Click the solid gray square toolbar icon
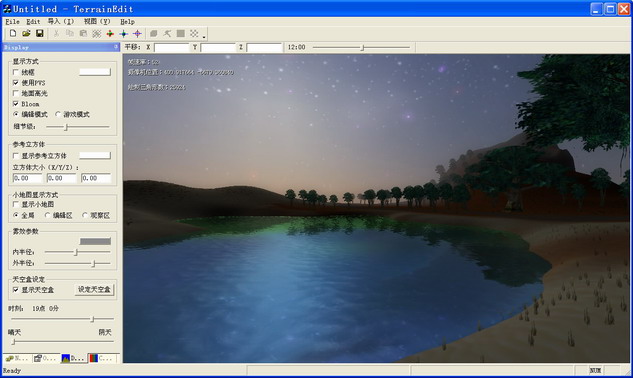This screenshot has height=378, width=633. [x=180, y=34]
